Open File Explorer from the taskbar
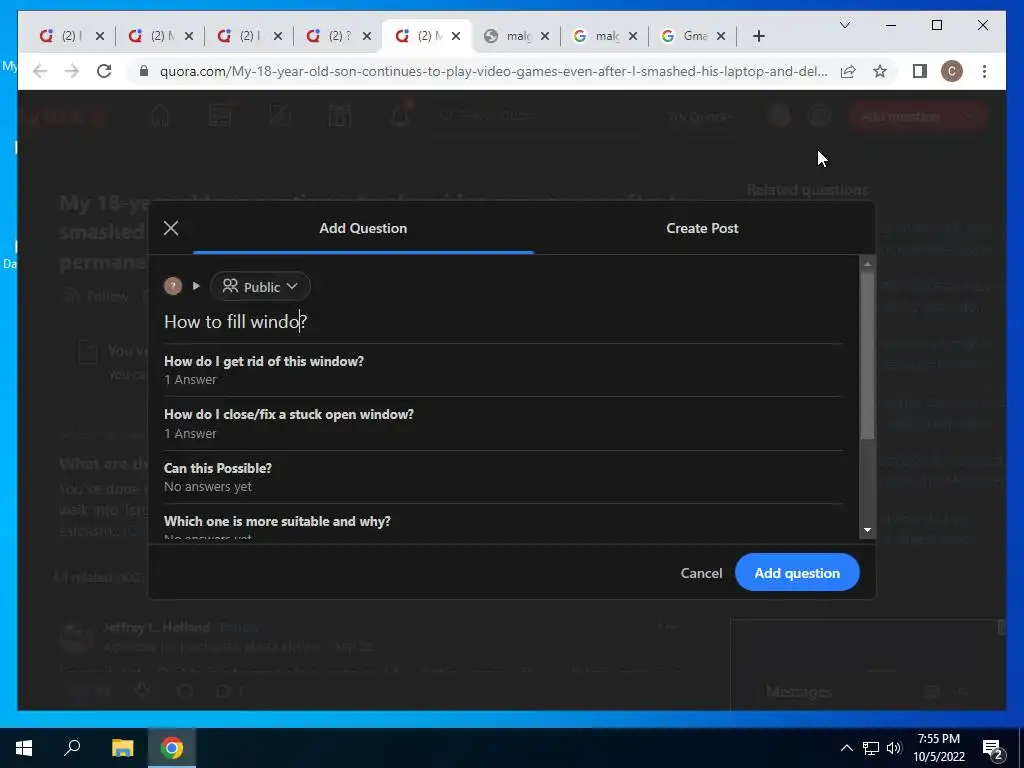 click(x=122, y=748)
